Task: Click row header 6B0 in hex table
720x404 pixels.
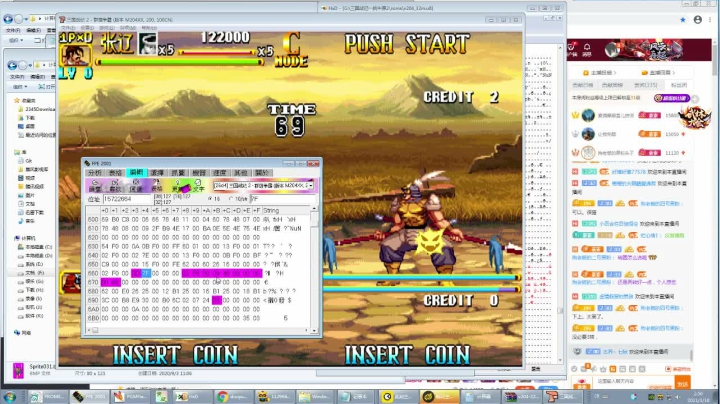Action: click(93, 318)
